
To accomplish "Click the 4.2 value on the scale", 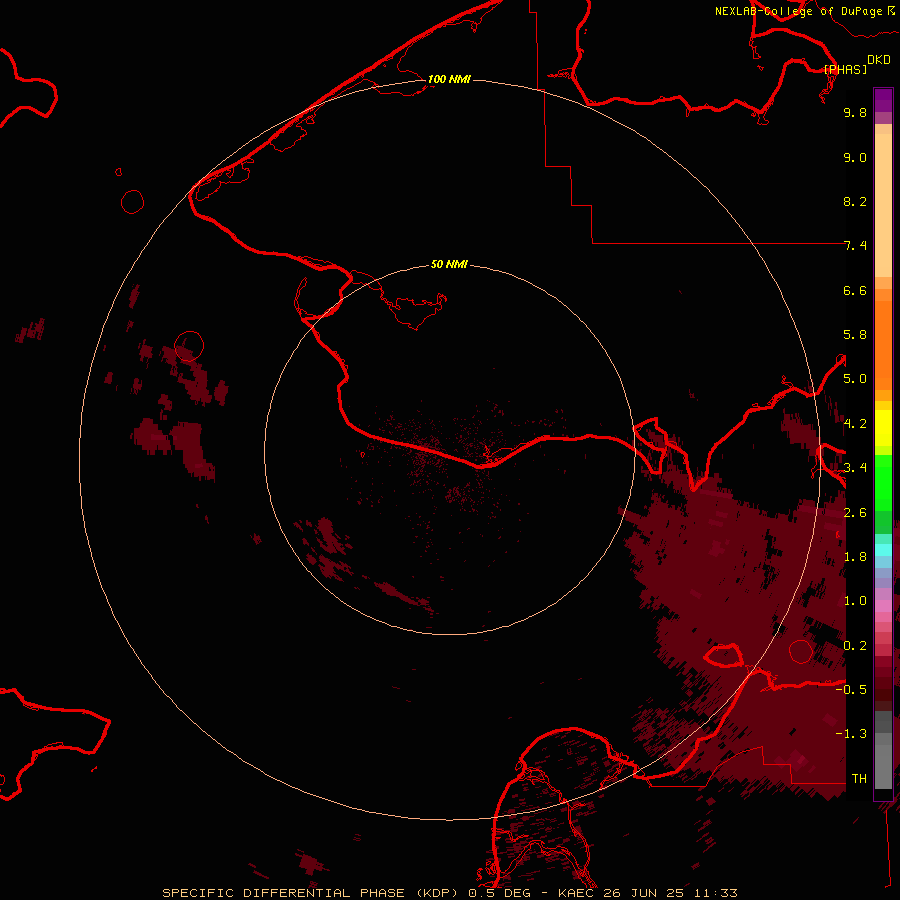I will 855,424.
